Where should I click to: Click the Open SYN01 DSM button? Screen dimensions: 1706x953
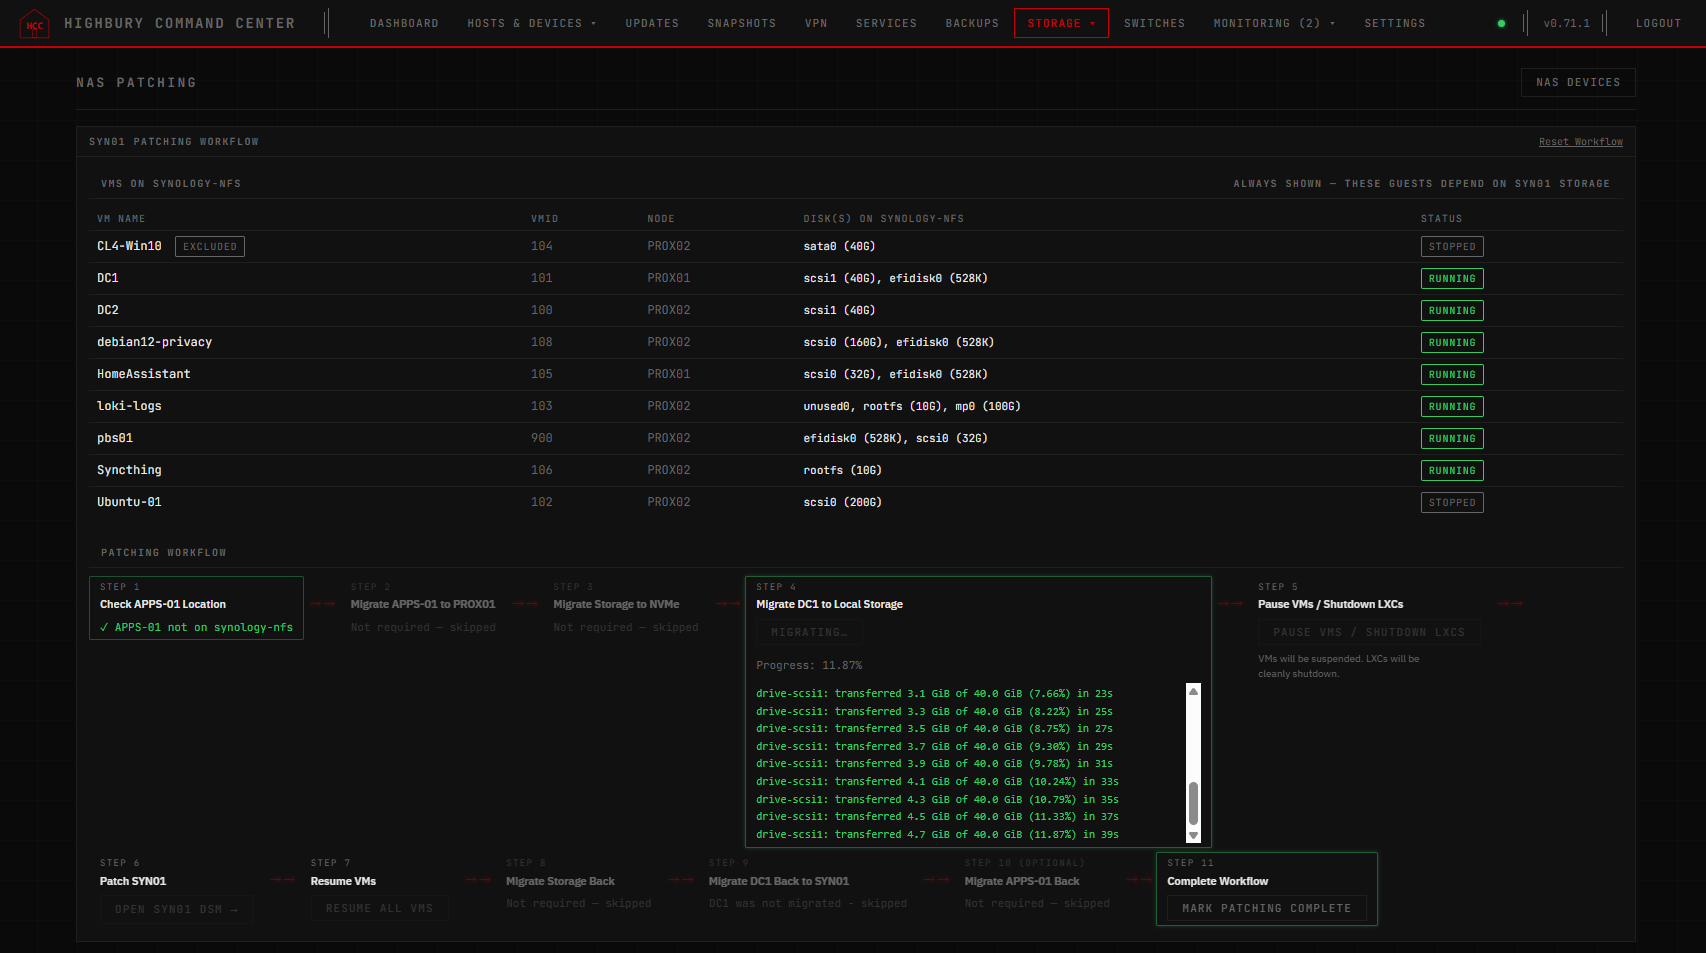point(176,909)
